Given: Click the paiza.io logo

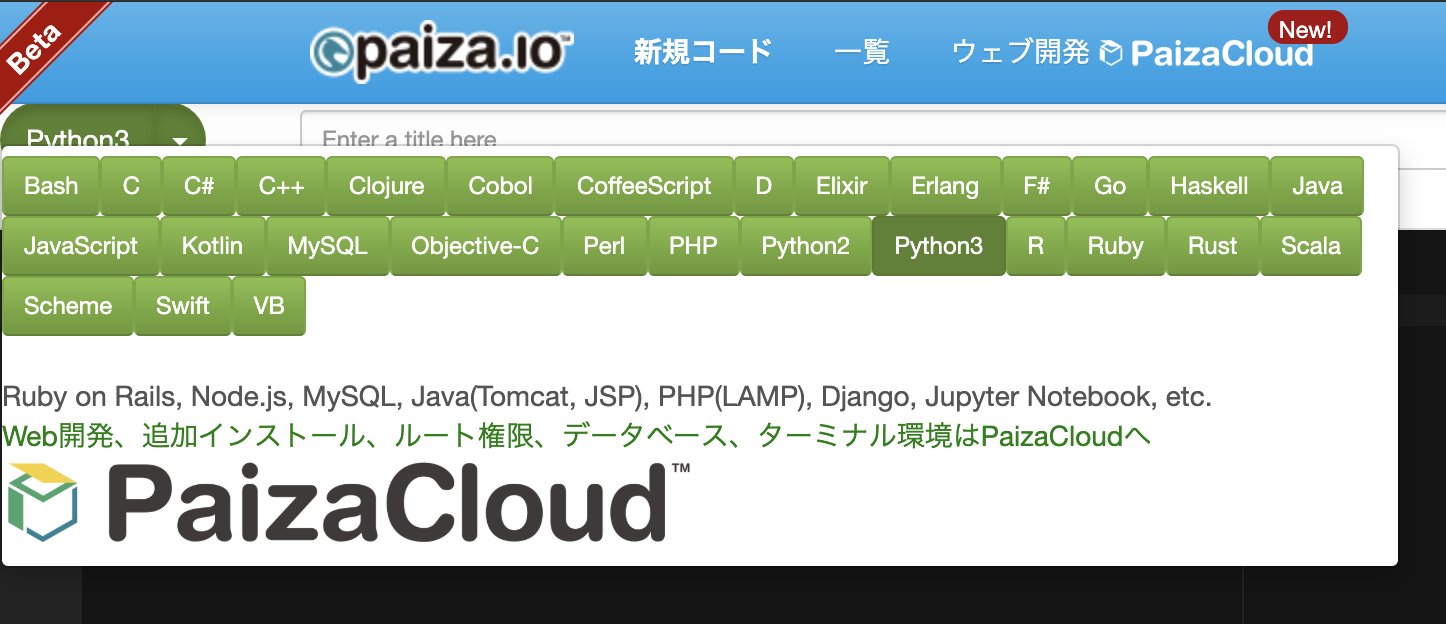Looking at the screenshot, I should pyautogui.click(x=441, y=51).
